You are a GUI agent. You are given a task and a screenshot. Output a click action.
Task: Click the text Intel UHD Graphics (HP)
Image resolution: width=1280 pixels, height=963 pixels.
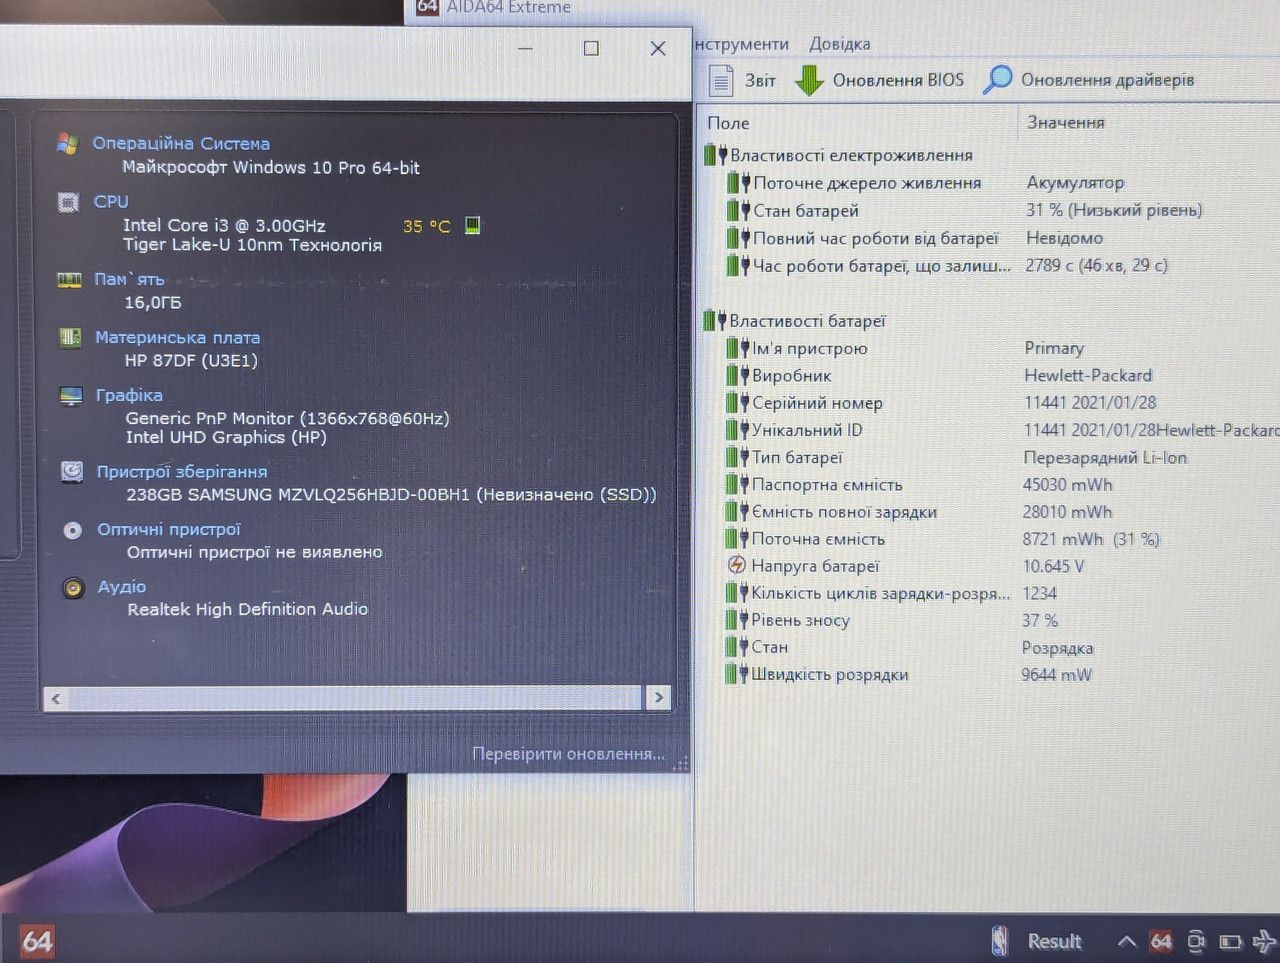click(226, 438)
